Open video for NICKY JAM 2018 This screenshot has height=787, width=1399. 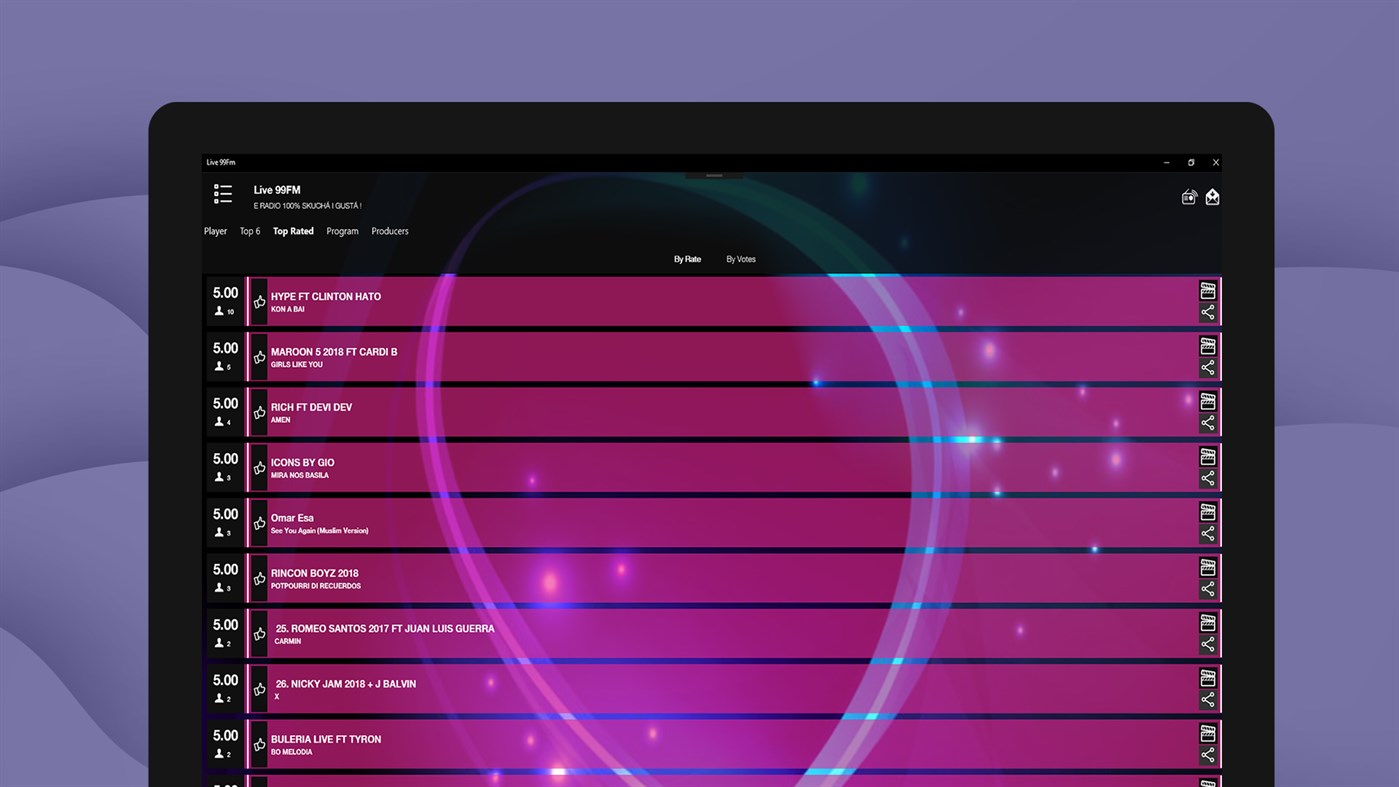(1208, 678)
